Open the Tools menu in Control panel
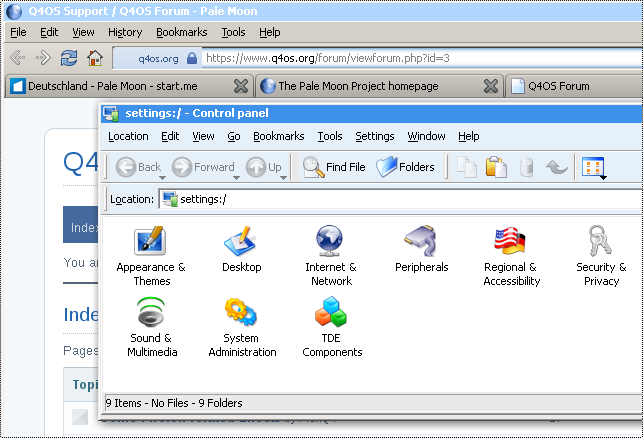Viewport: 643px width, 438px height. (330, 136)
